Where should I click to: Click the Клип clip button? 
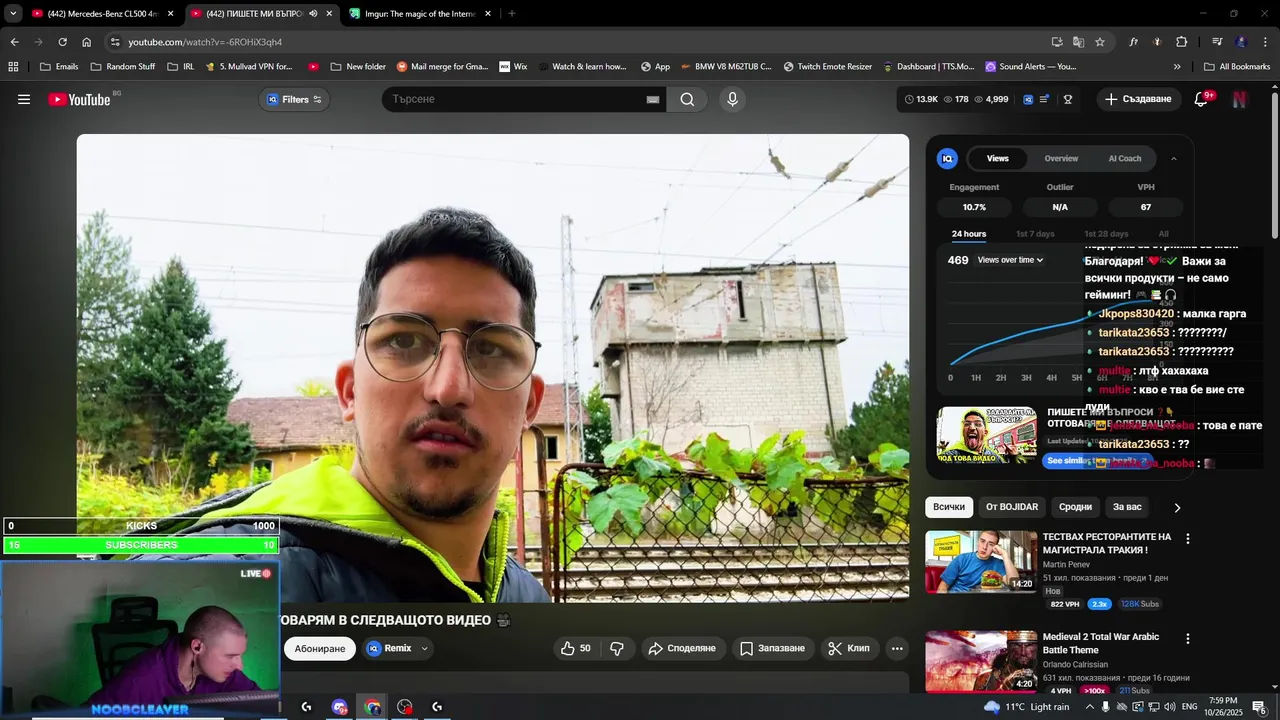click(849, 648)
